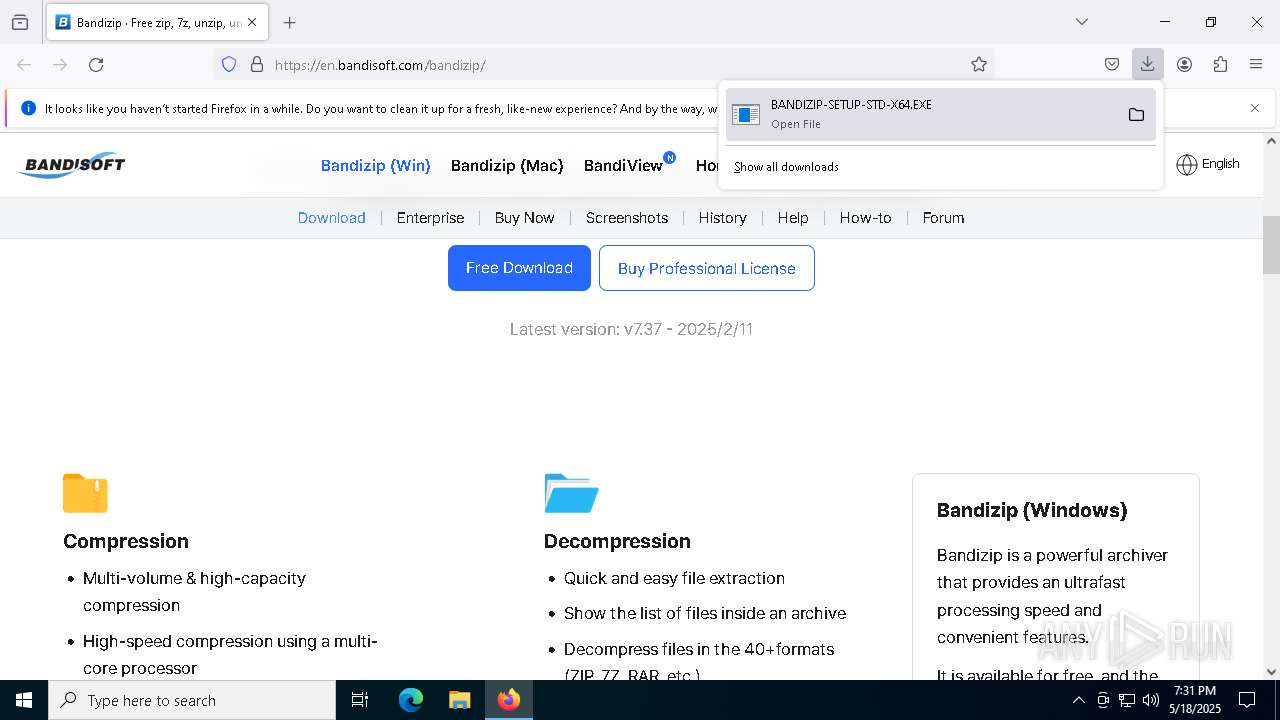Open the Forum page link
This screenshot has height=720, width=1280.
pyautogui.click(x=943, y=217)
